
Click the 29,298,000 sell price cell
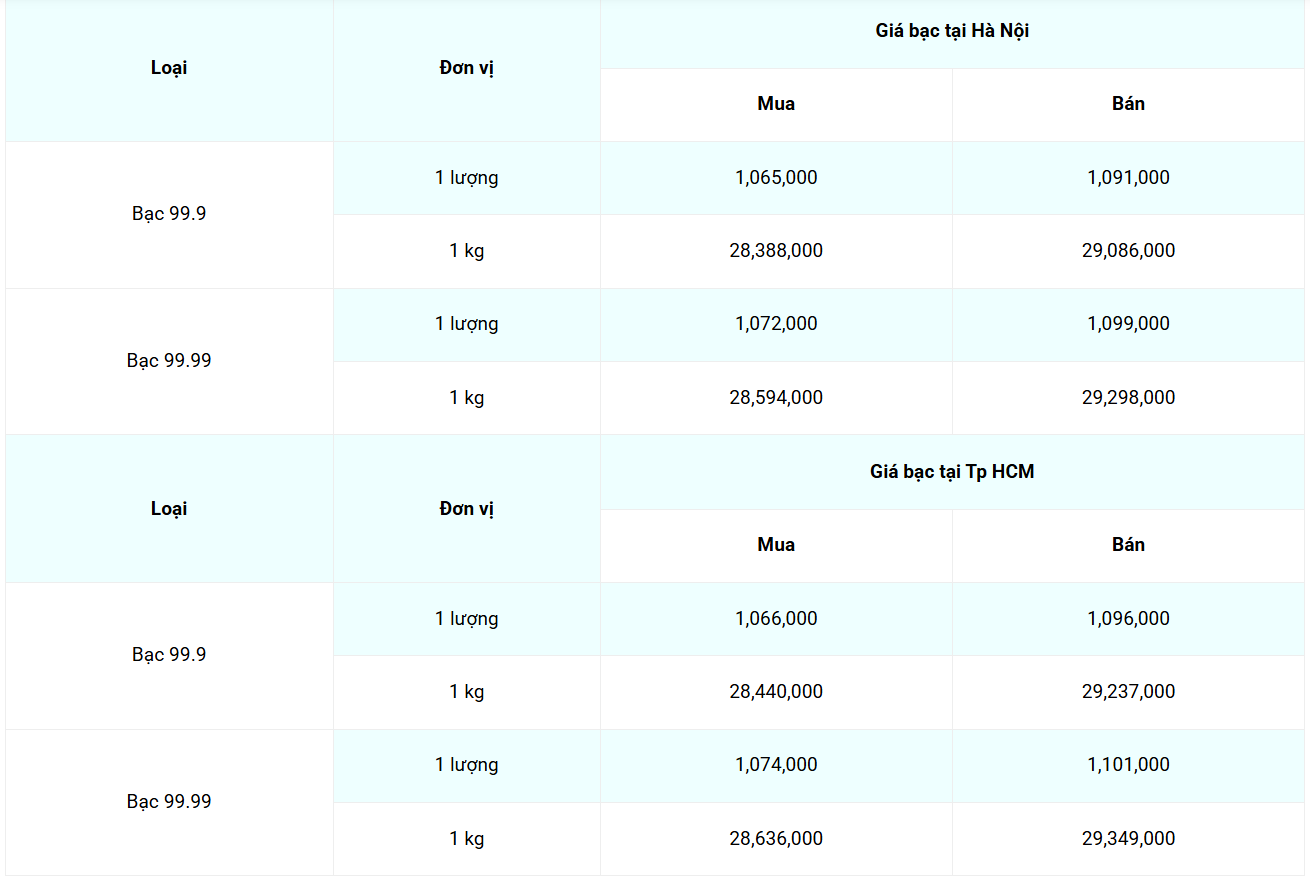coord(1128,398)
